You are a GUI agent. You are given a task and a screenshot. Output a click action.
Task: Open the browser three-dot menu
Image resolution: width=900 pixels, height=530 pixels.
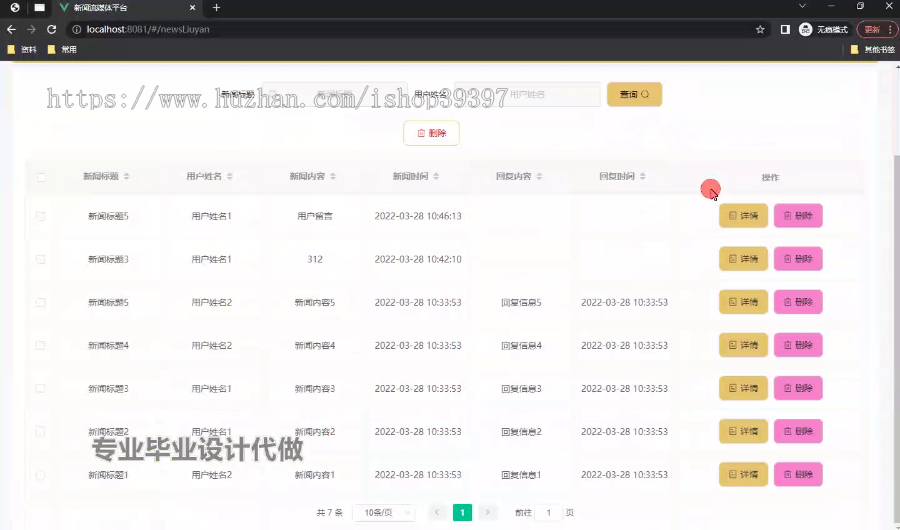890,29
